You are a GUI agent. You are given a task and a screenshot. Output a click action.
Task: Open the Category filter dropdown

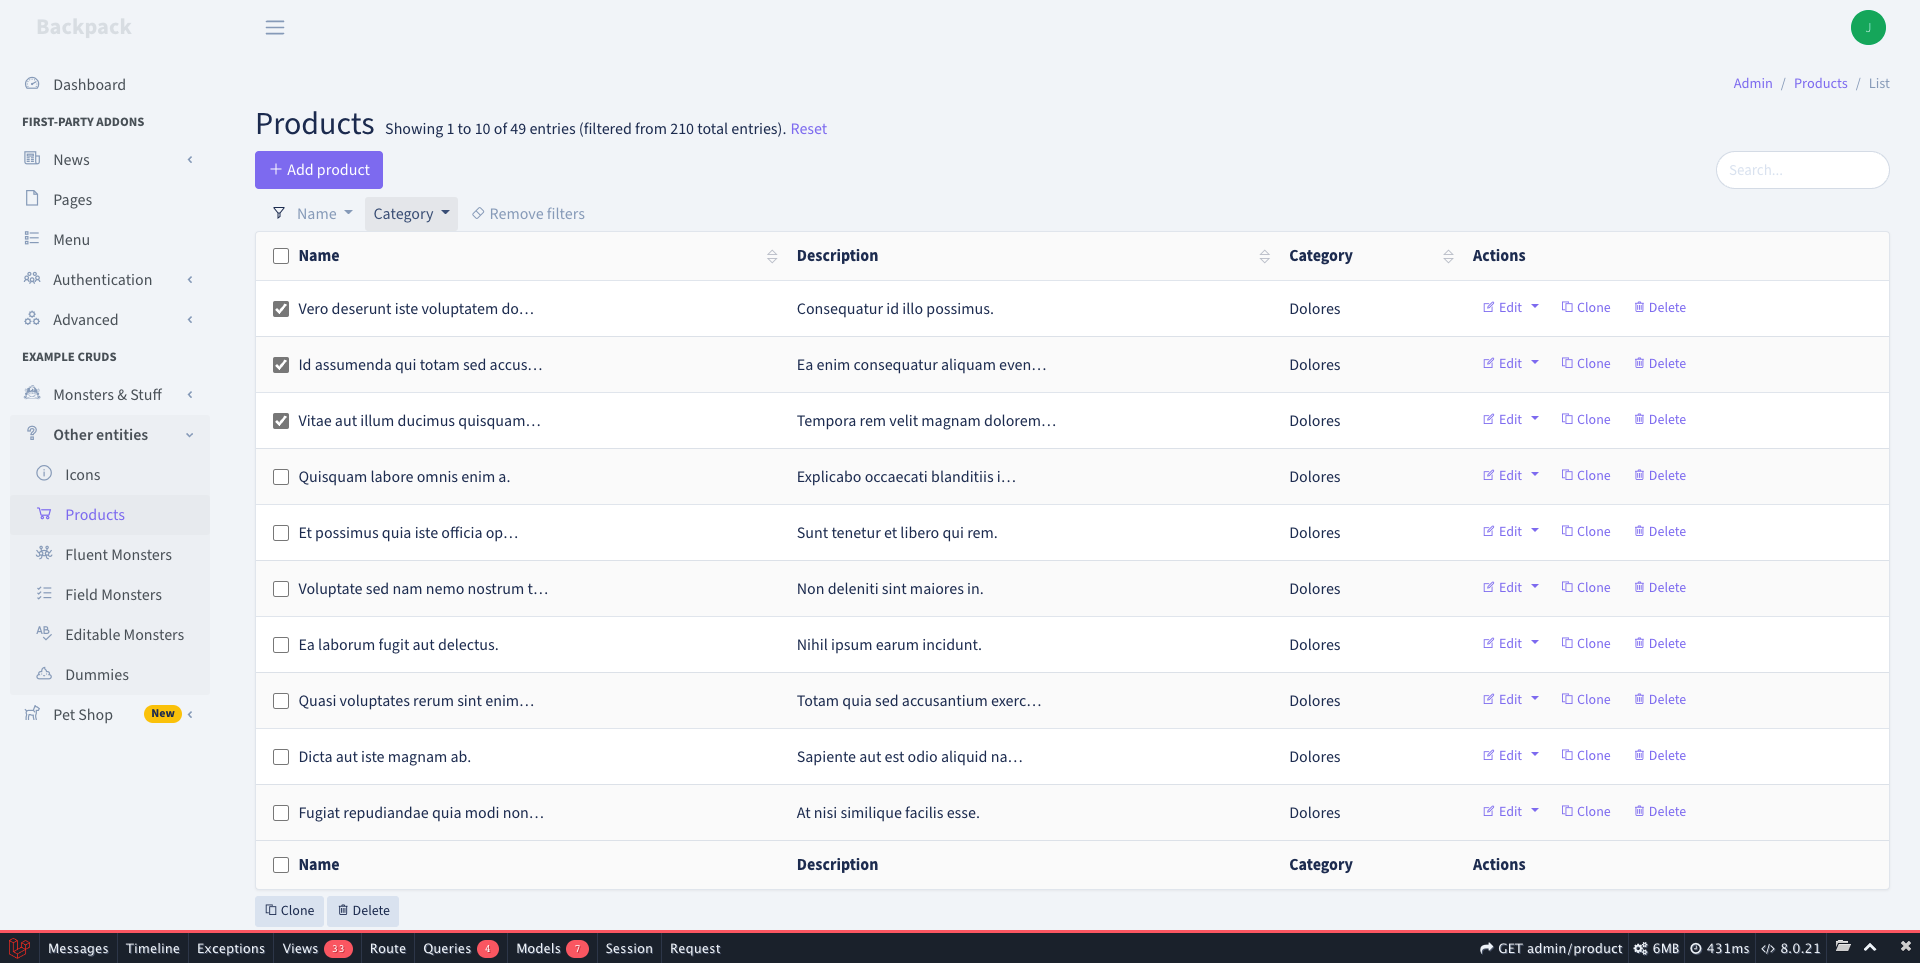(x=411, y=214)
